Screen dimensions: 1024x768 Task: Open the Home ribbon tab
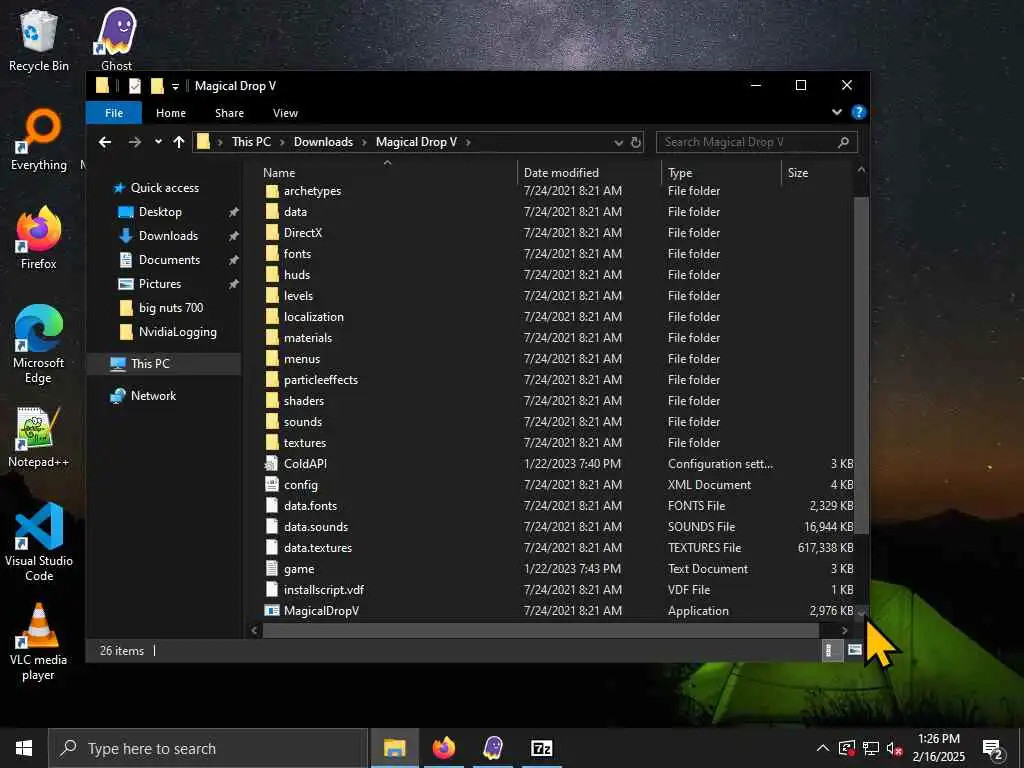pyautogui.click(x=170, y=113)
